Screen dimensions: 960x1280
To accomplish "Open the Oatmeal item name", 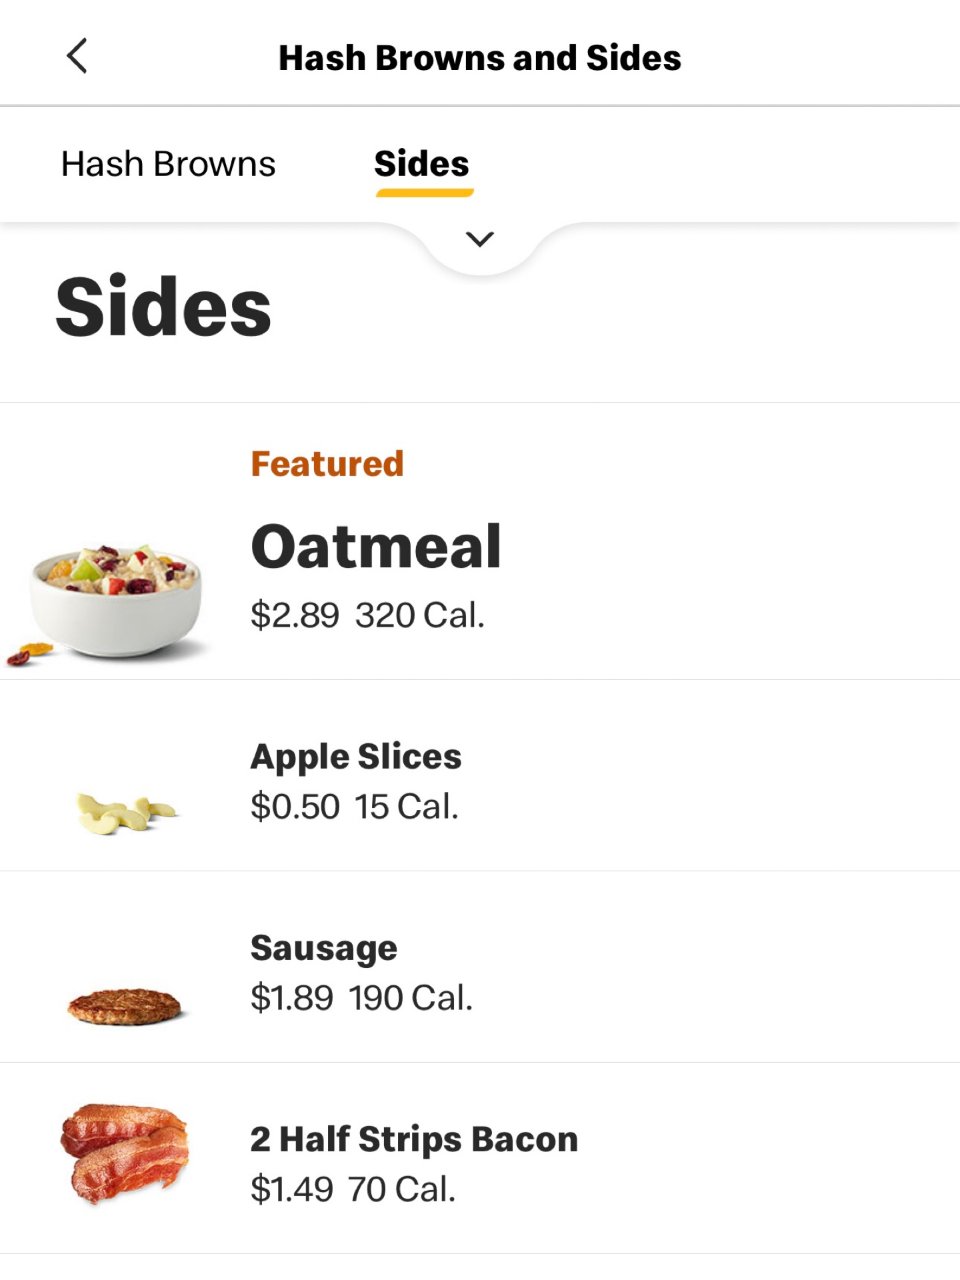I will point(376,547).
